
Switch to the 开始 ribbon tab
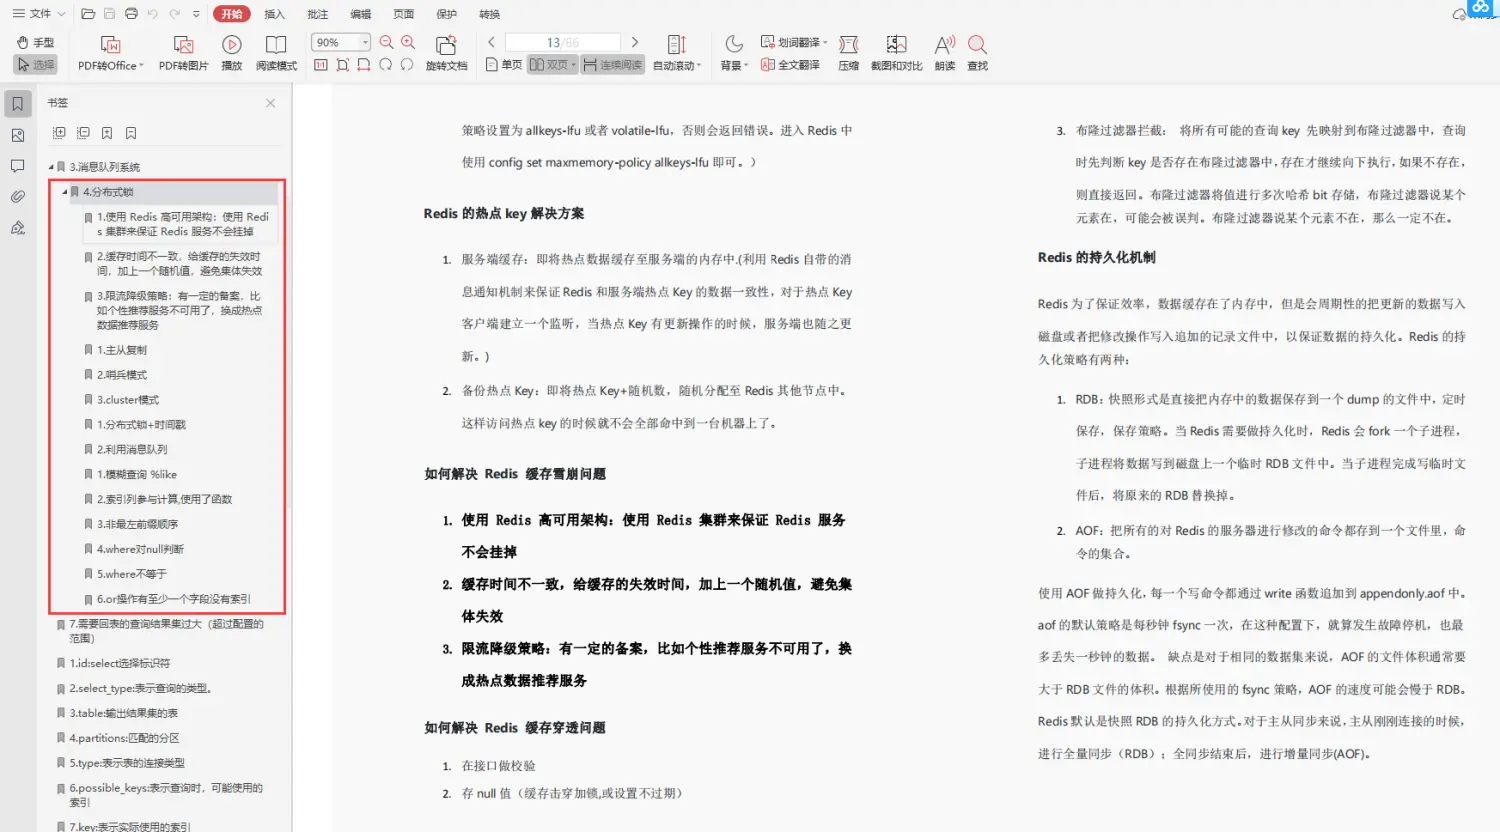[232, 14]
